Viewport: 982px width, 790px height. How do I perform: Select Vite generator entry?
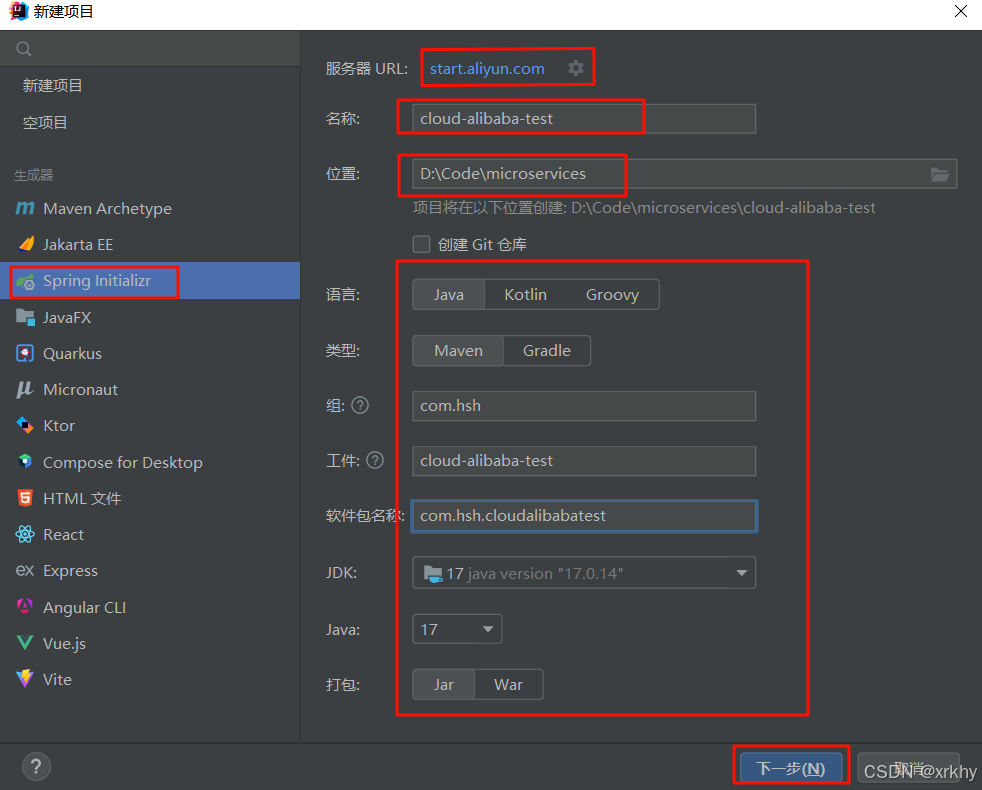[x=150, y=678]
